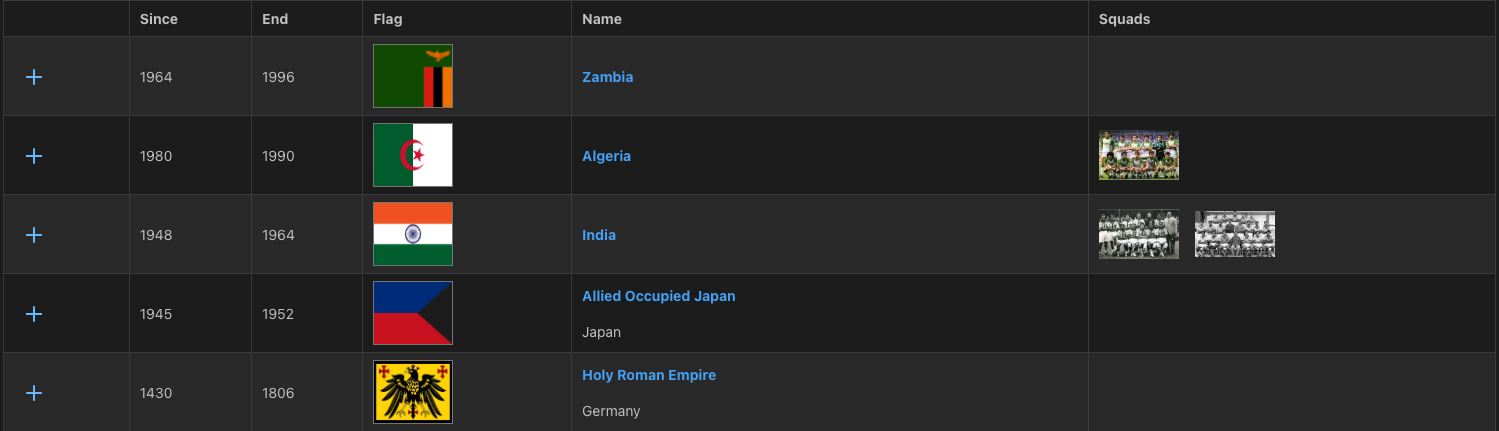
Task: Expand the Holy Roman Empire row
Action: (34, 393)
